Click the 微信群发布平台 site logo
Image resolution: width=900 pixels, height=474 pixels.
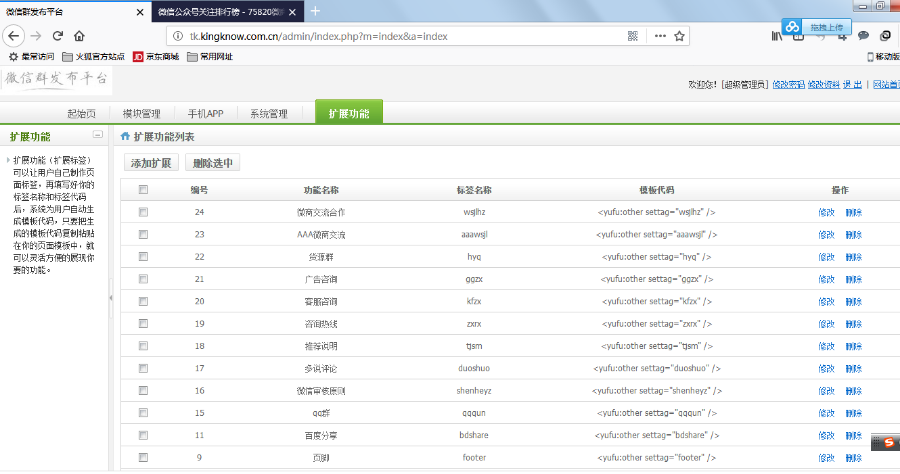pos(56,79)
